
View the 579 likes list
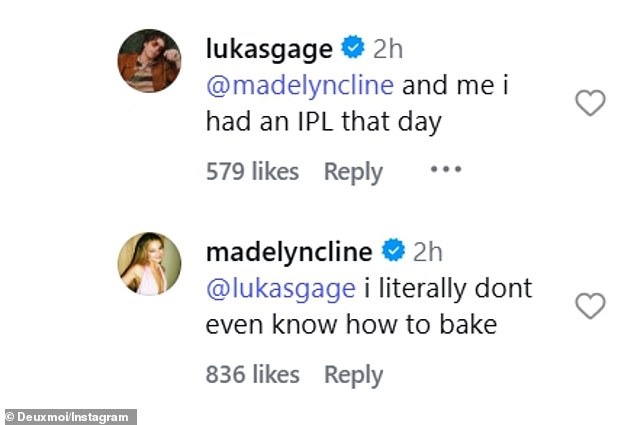(x=252, y=171)
